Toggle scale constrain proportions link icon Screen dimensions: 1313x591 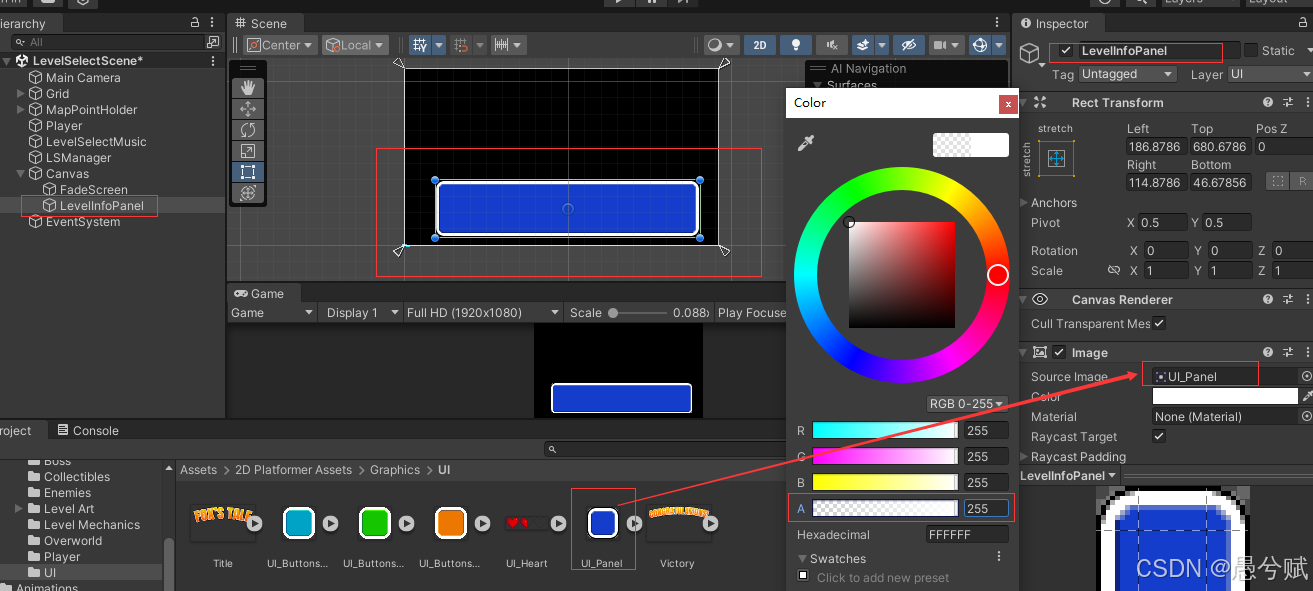click(1113, 271)
